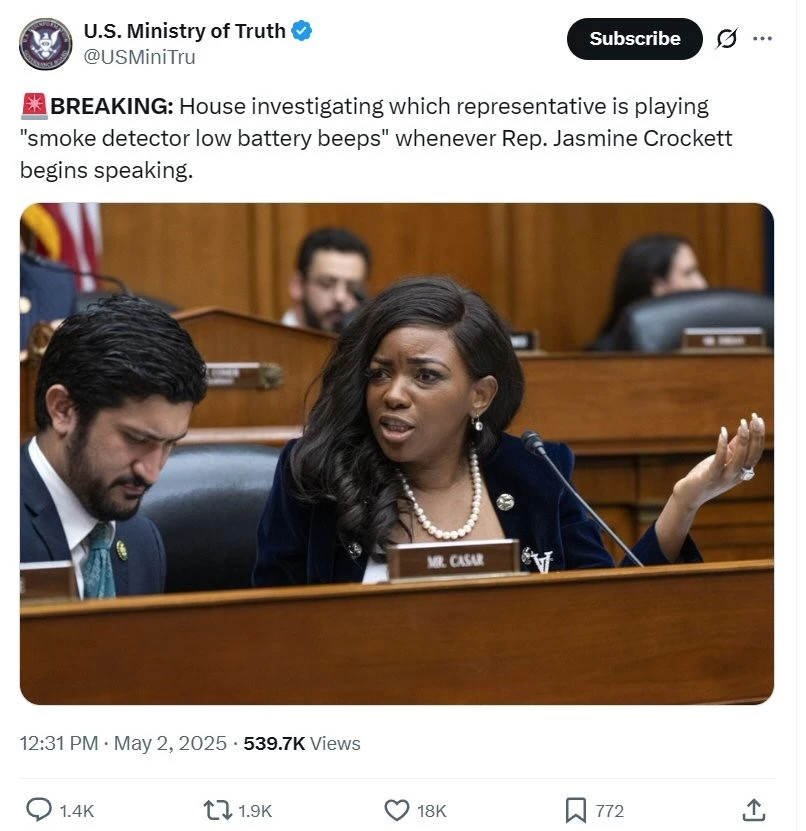Click the 18K likes count
The width and height of the screenshot is (806, 831).
pos(432,811)
